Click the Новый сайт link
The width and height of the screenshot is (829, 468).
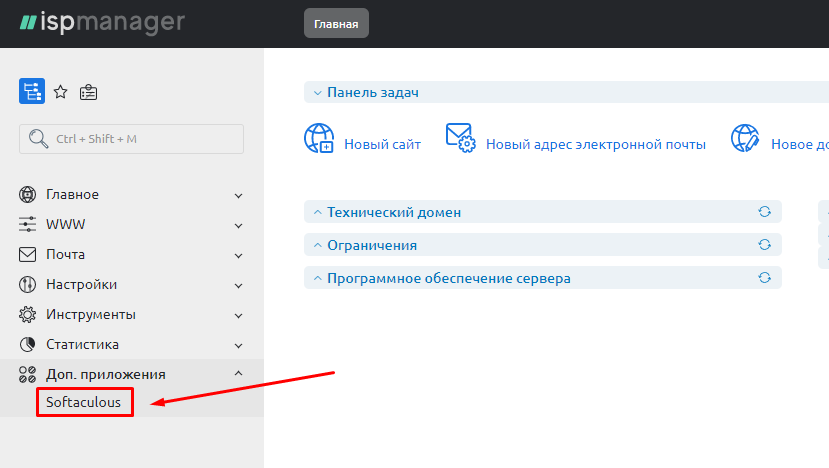tap(382, 144)
